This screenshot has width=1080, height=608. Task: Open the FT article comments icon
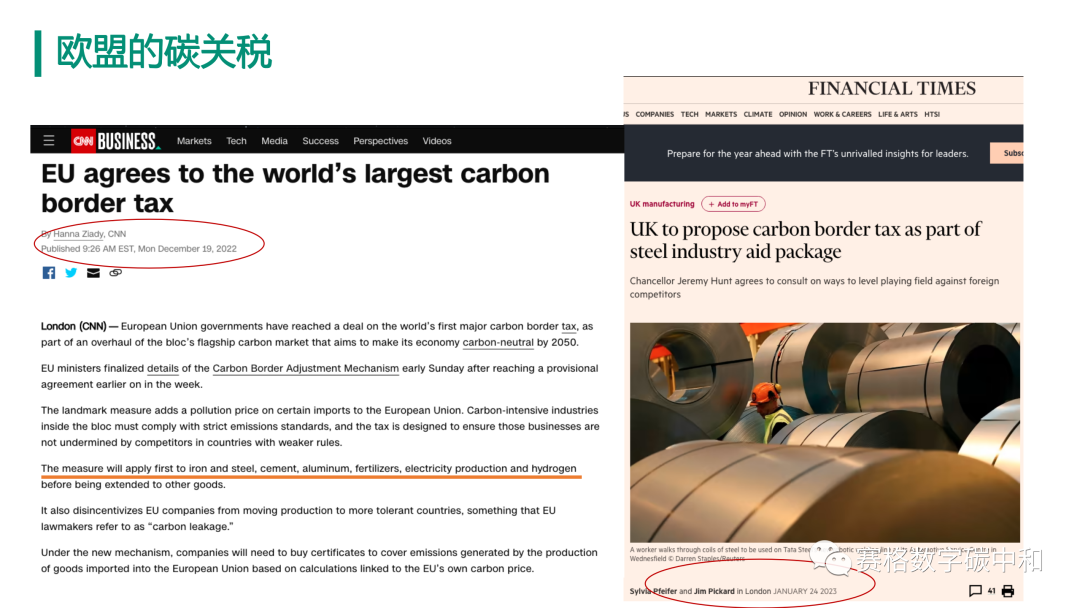[975, 591]
